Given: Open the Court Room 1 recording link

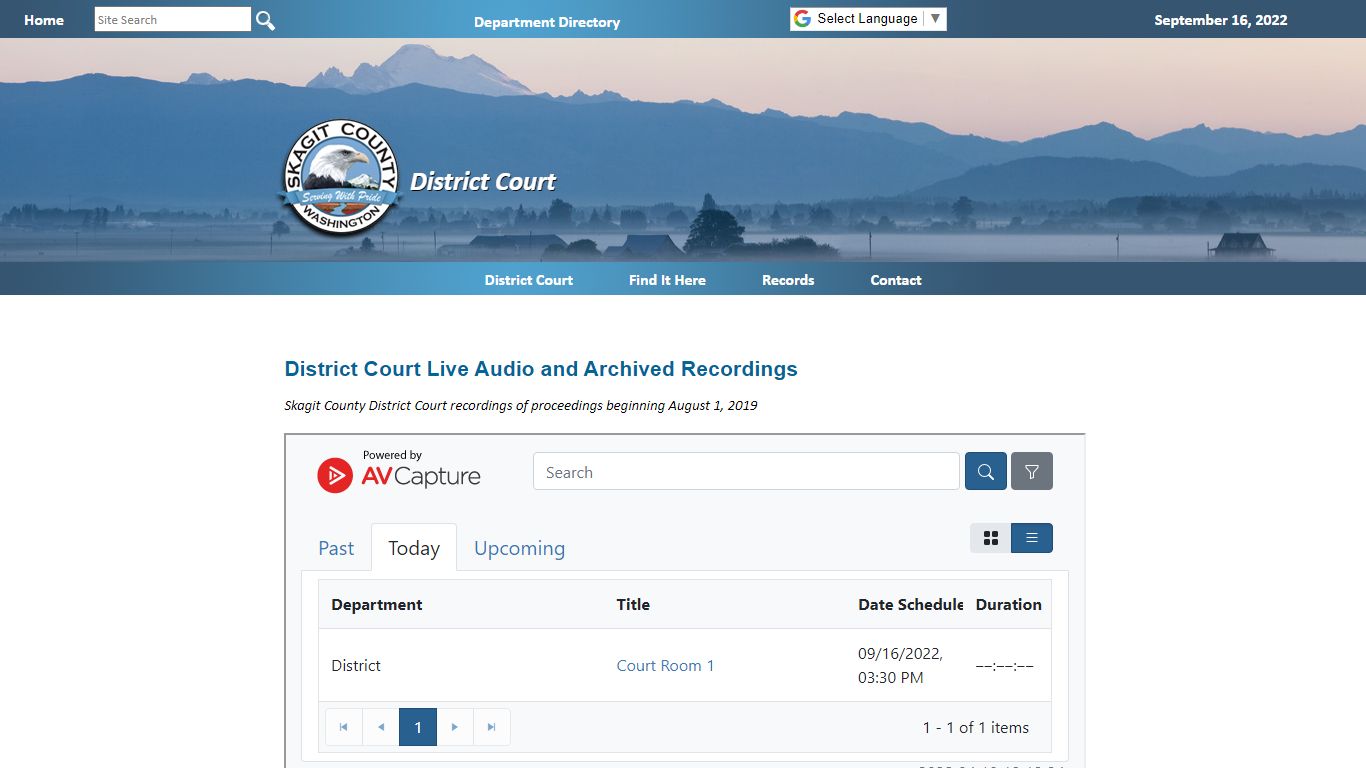Looking at the screenshot, I should [x=665, y=665].
